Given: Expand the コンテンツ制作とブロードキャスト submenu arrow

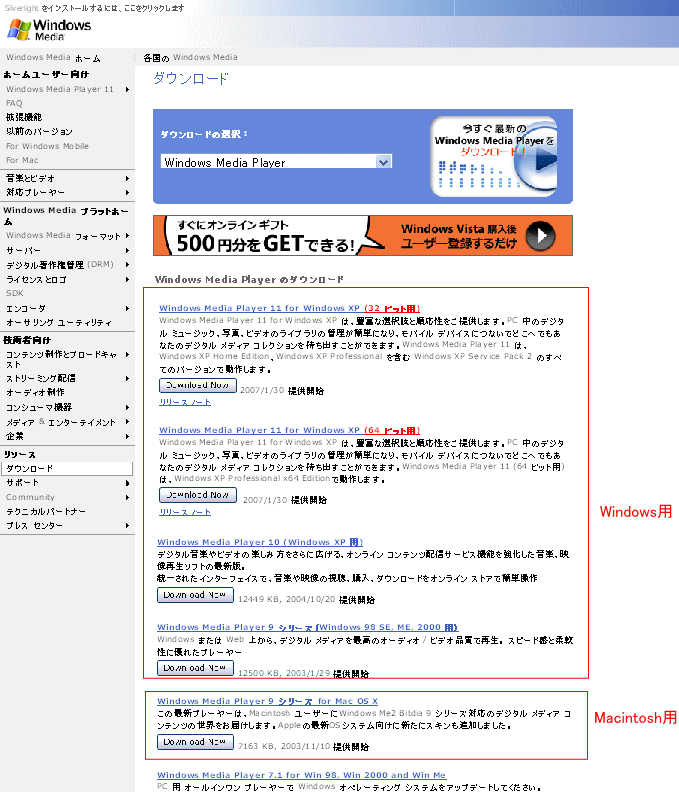Looking at the screenshot, I should [x=127, y=355].
